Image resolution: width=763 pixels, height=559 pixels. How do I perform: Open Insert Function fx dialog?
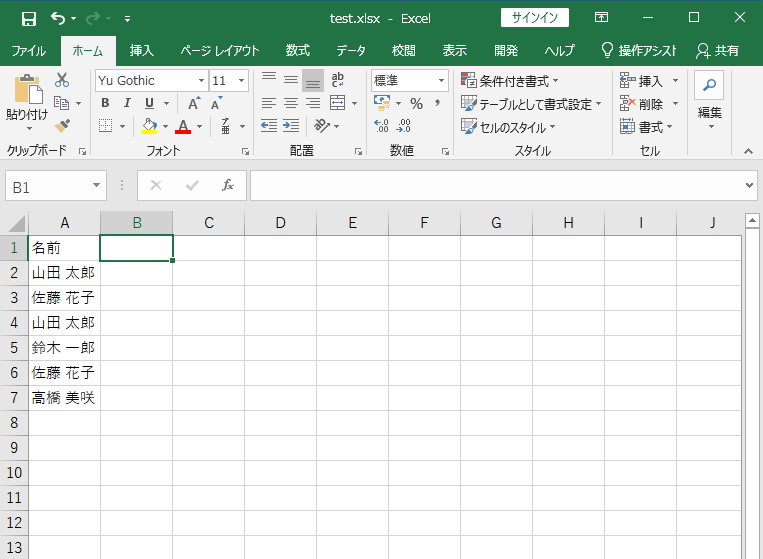(x=227, y=185)
